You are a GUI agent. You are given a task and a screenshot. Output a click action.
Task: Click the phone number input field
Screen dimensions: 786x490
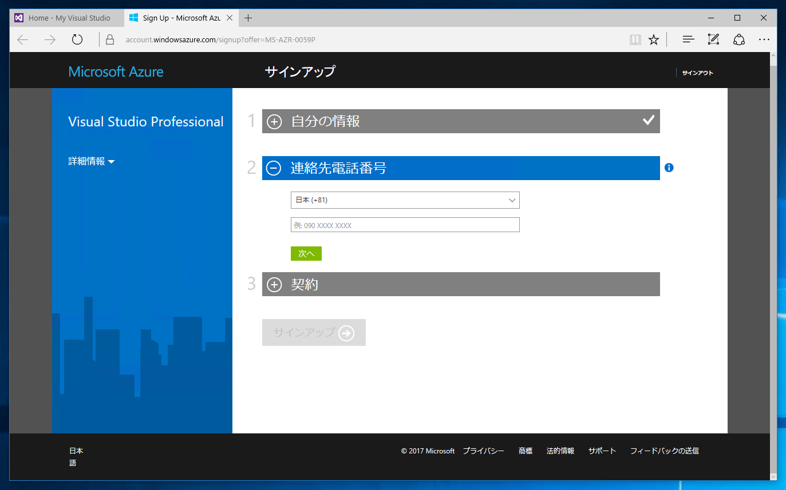[x=405, y=225]
